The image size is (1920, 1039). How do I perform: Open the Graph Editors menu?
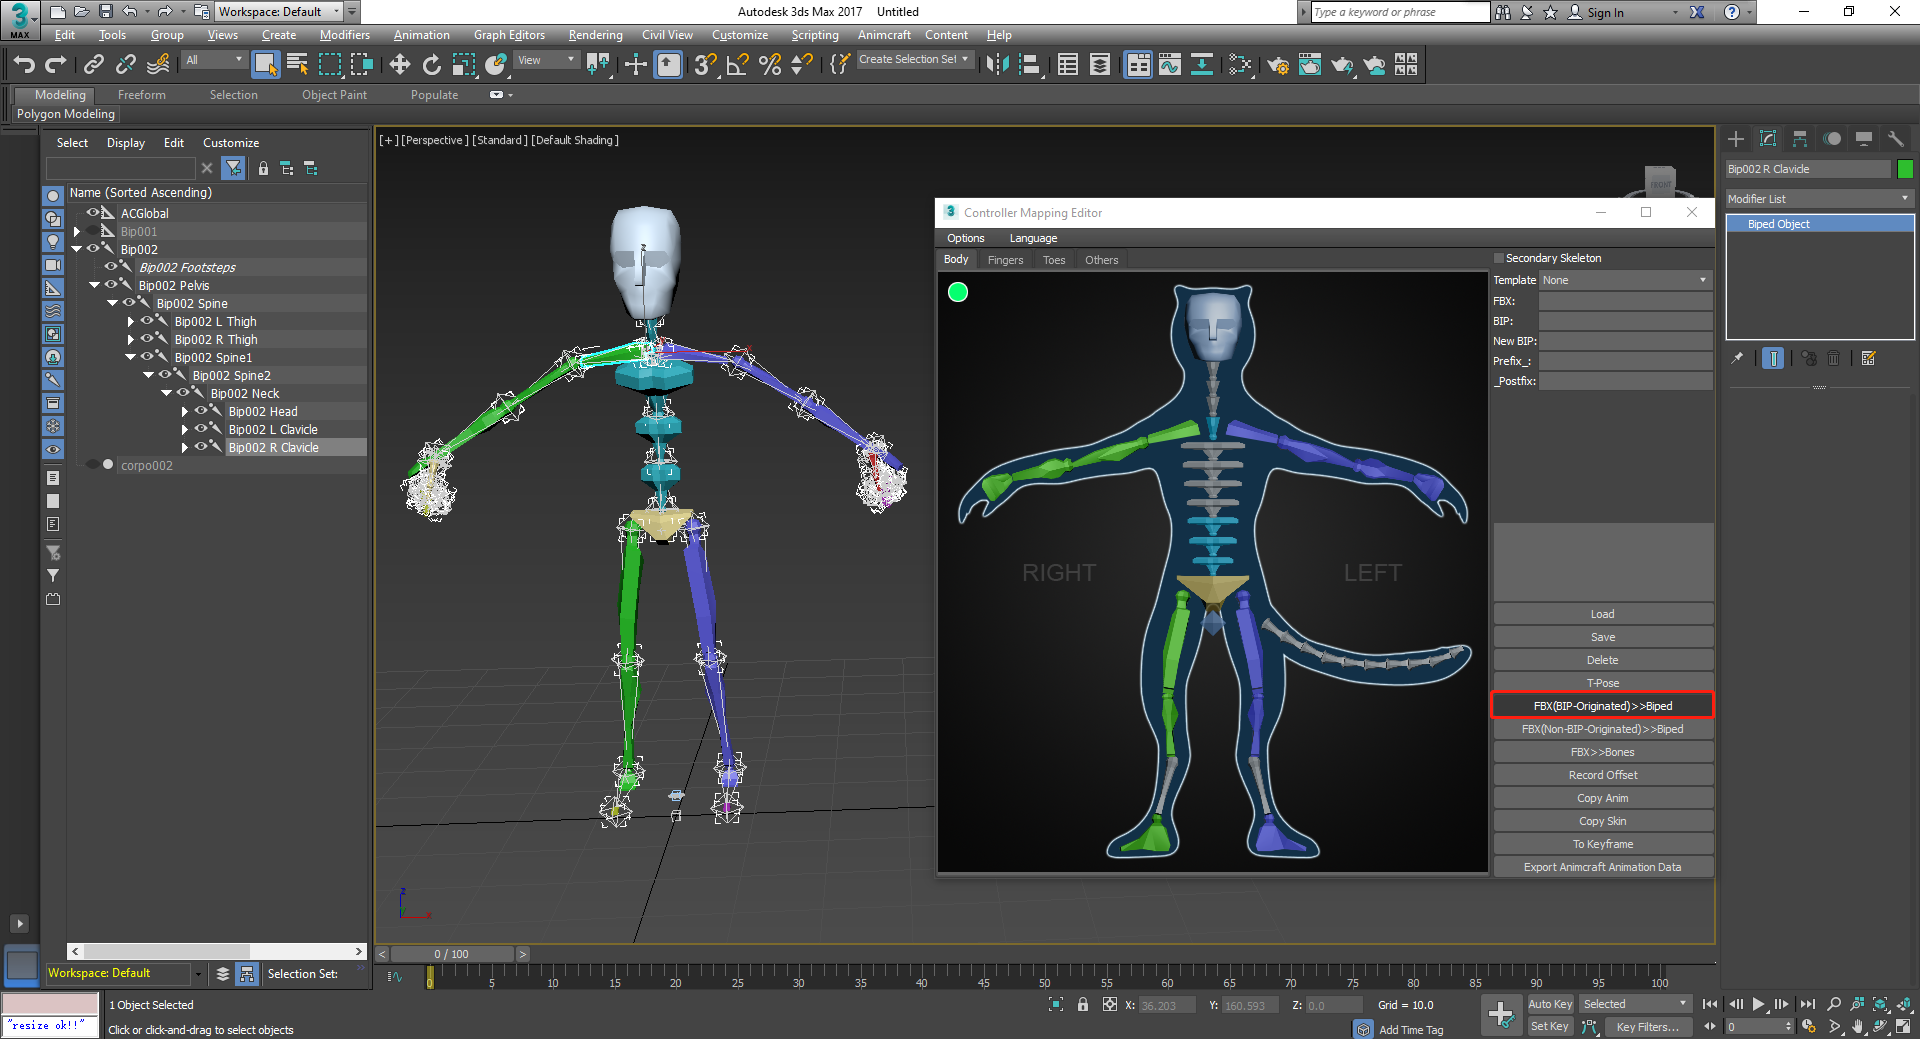(509, 35)
